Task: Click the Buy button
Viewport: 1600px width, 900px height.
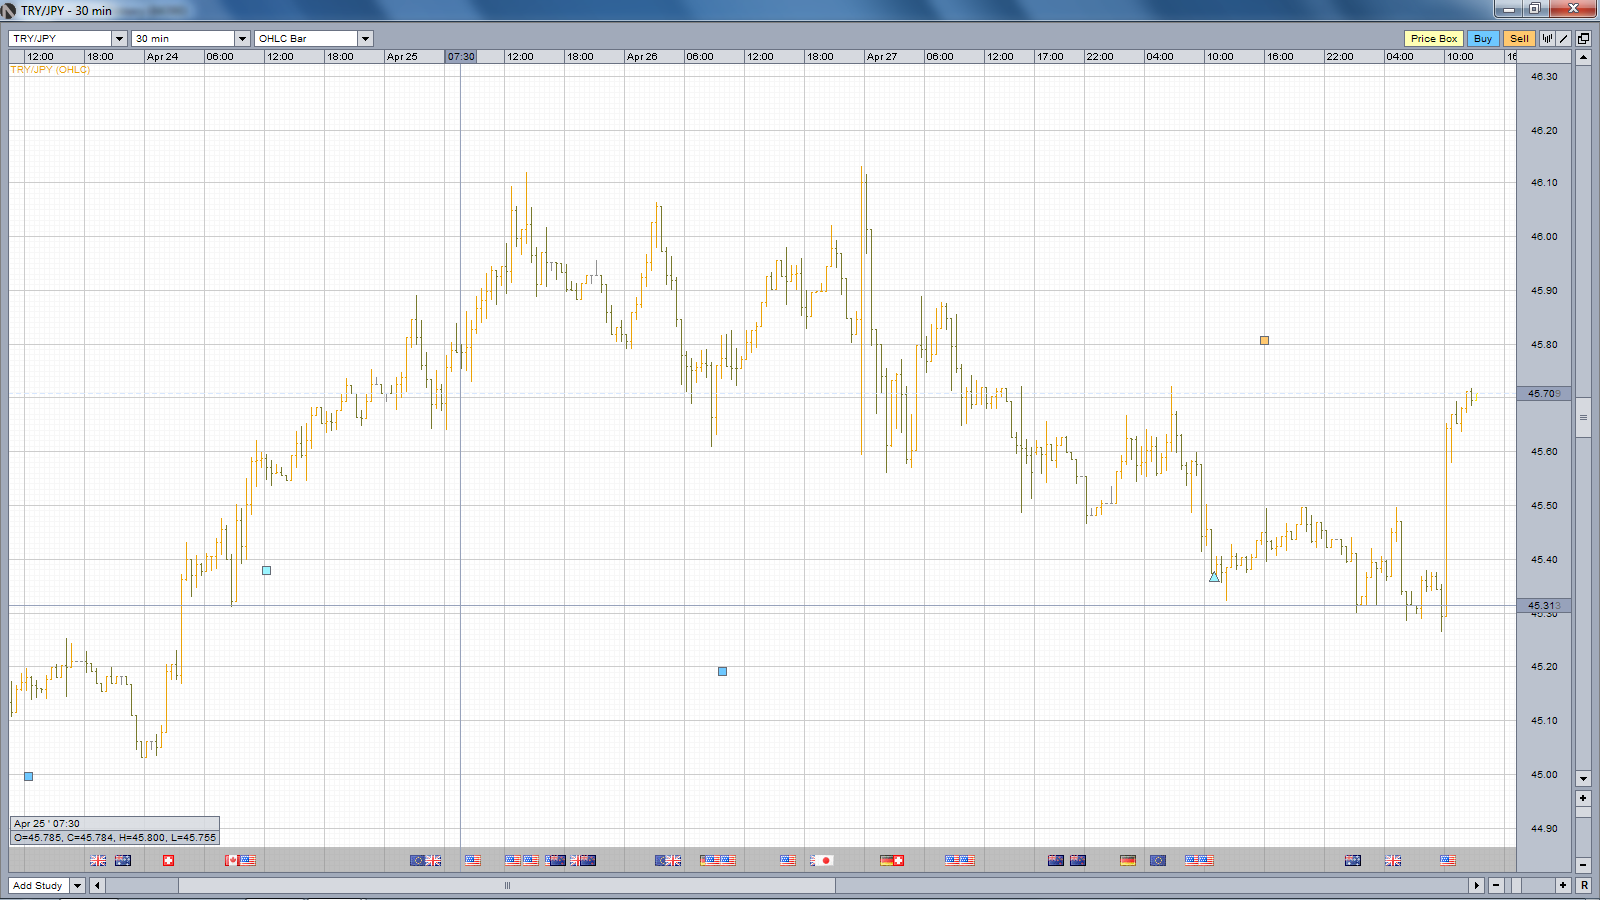Action: [x=1483, y=38]
